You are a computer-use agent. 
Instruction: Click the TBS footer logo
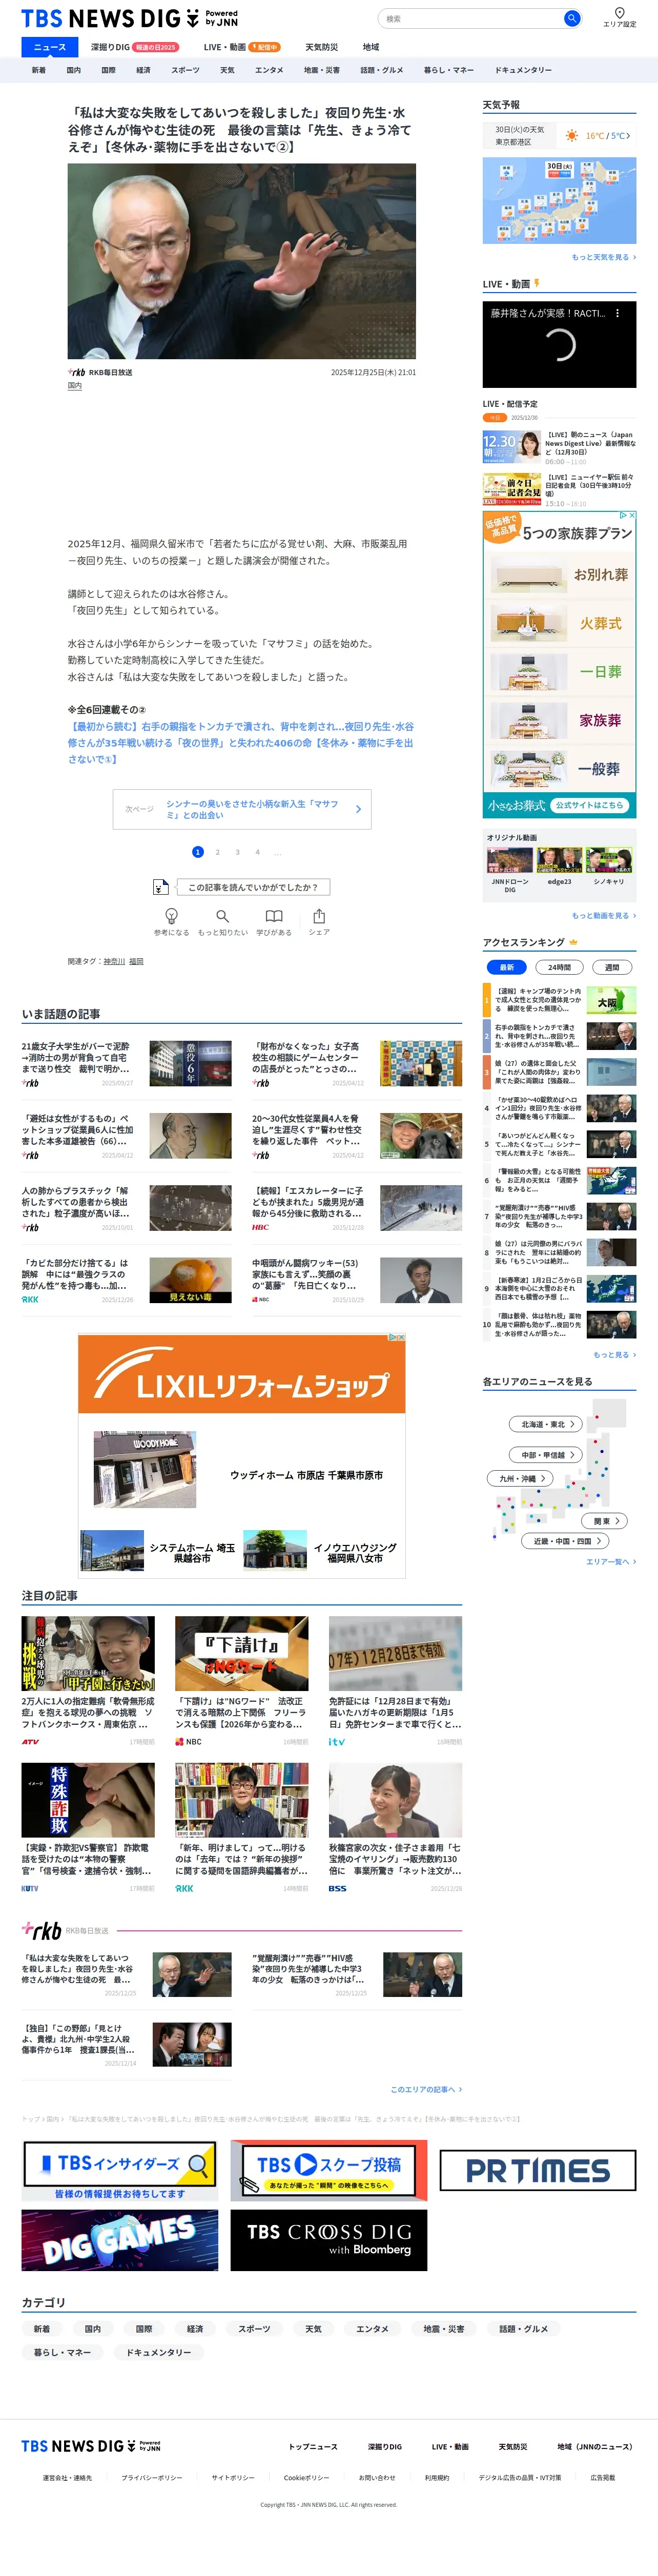point(90,2446)
